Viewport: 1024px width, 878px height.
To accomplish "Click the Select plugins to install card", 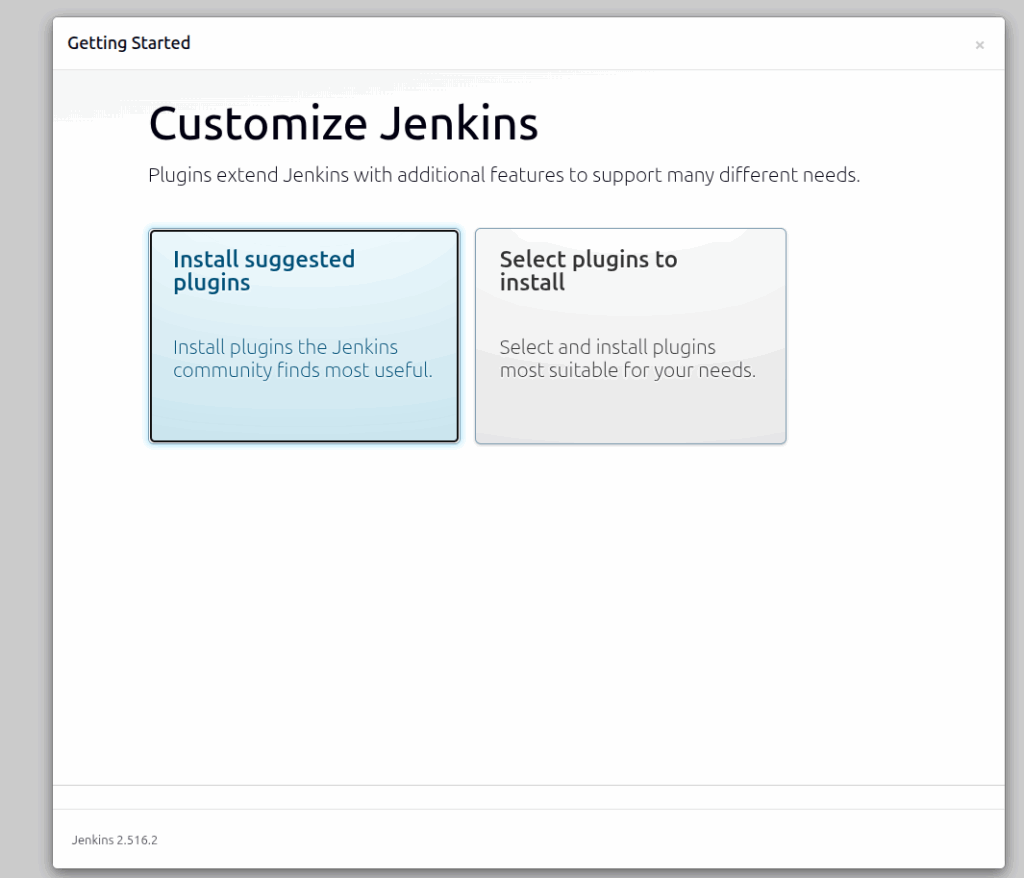I will (631, 336).
